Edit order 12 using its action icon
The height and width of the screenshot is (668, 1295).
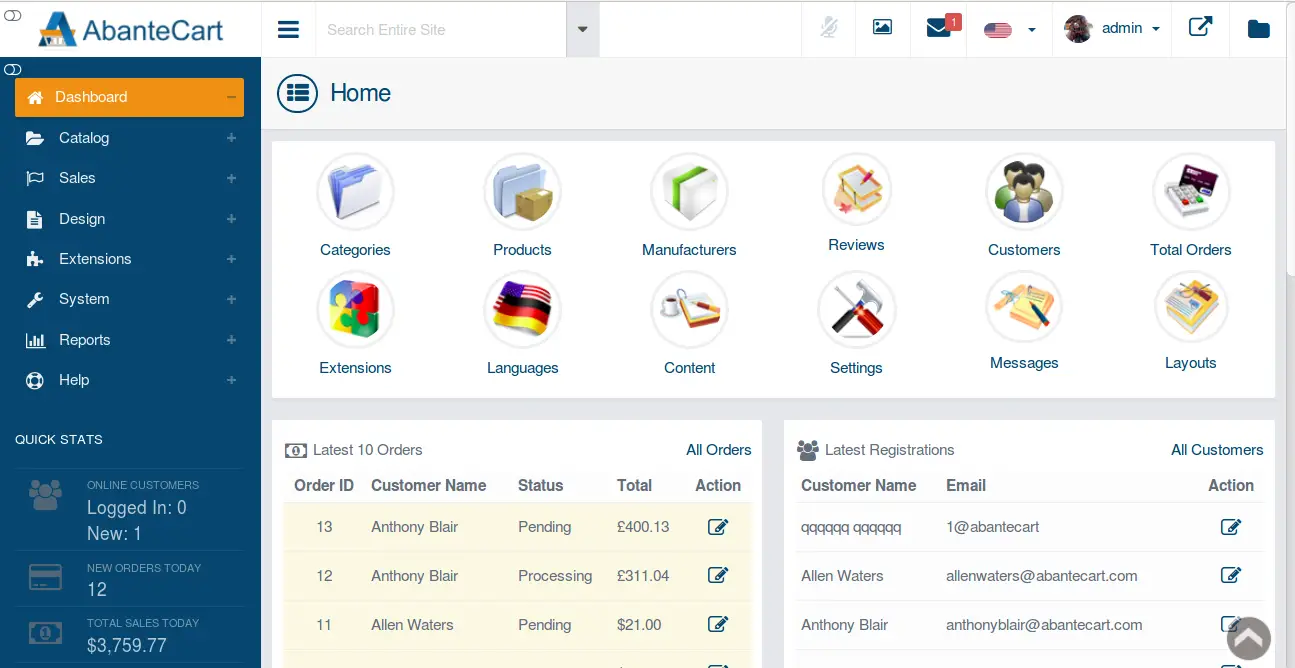718,575
